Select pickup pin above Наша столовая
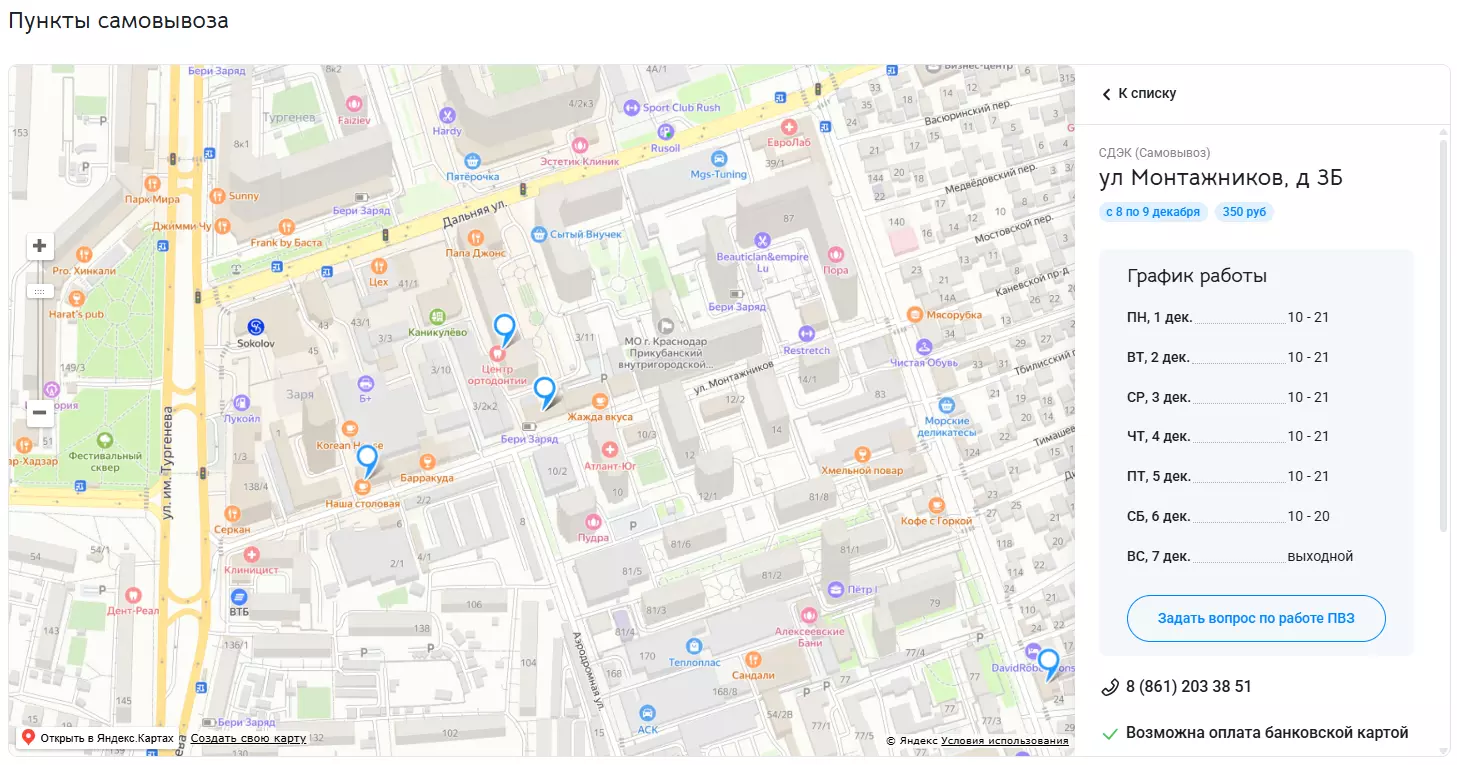The image size is (1457, 765). [367, 458]
